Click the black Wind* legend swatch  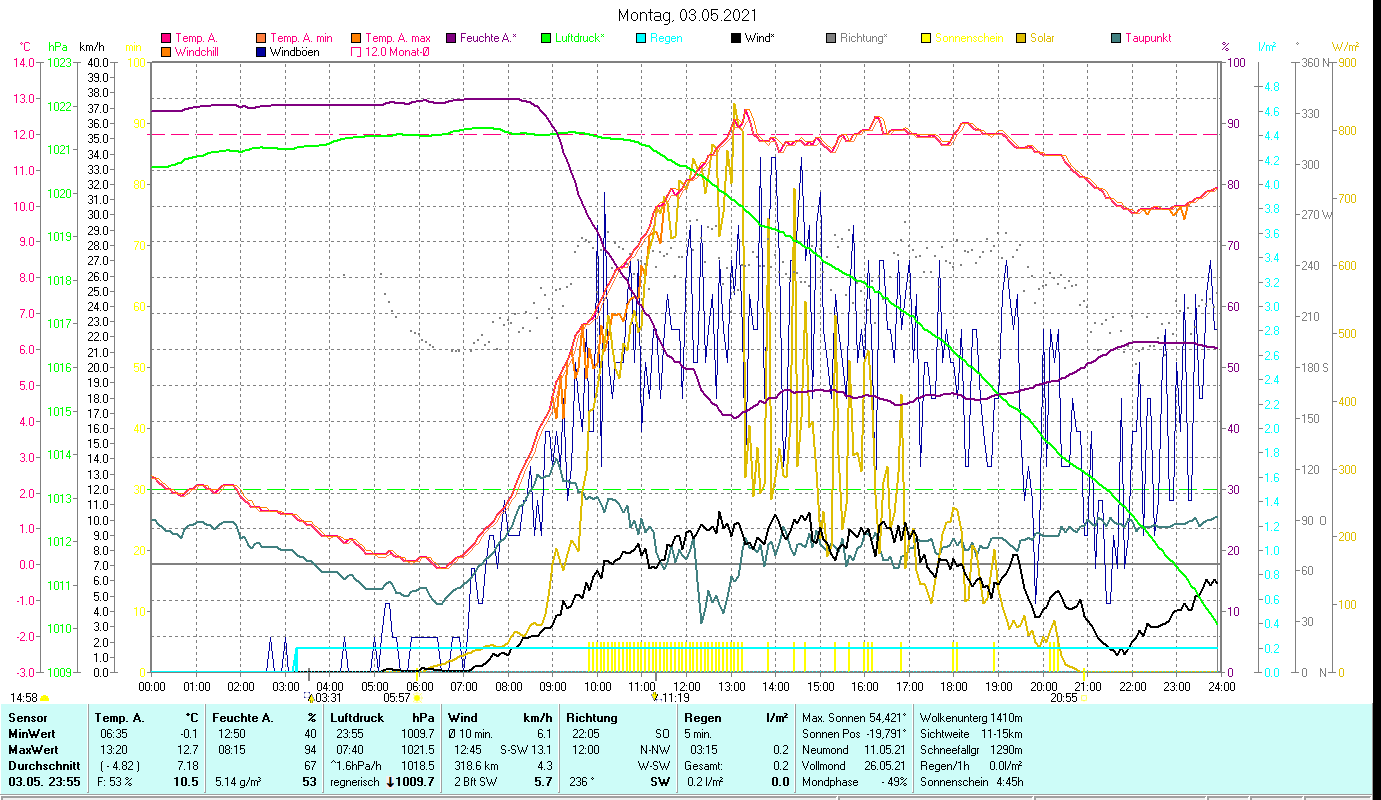[x=736, y=38]
